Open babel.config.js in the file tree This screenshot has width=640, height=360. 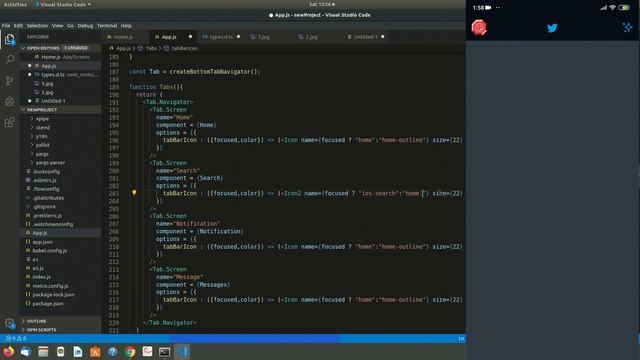click(x=60, y=251)
